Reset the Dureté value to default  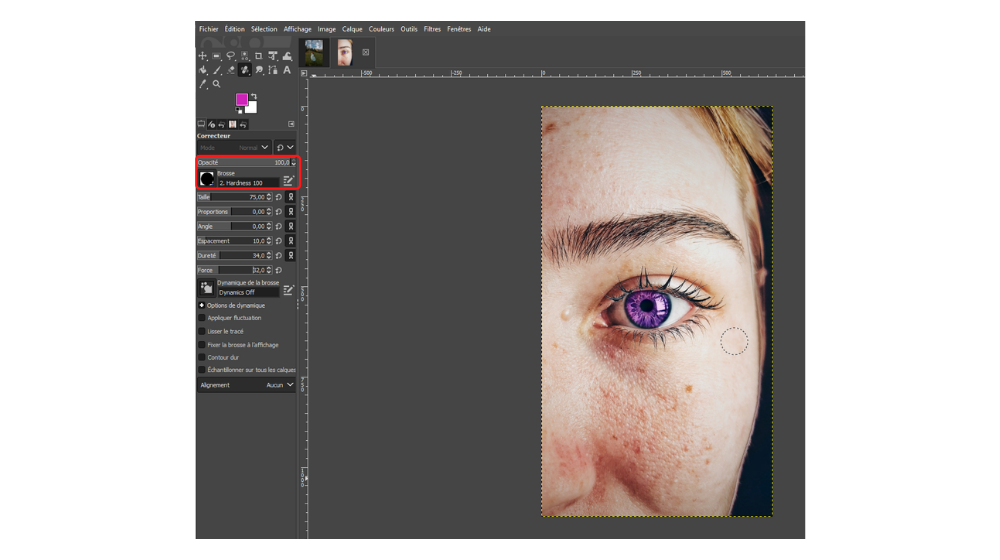click(x=279, y=255)
